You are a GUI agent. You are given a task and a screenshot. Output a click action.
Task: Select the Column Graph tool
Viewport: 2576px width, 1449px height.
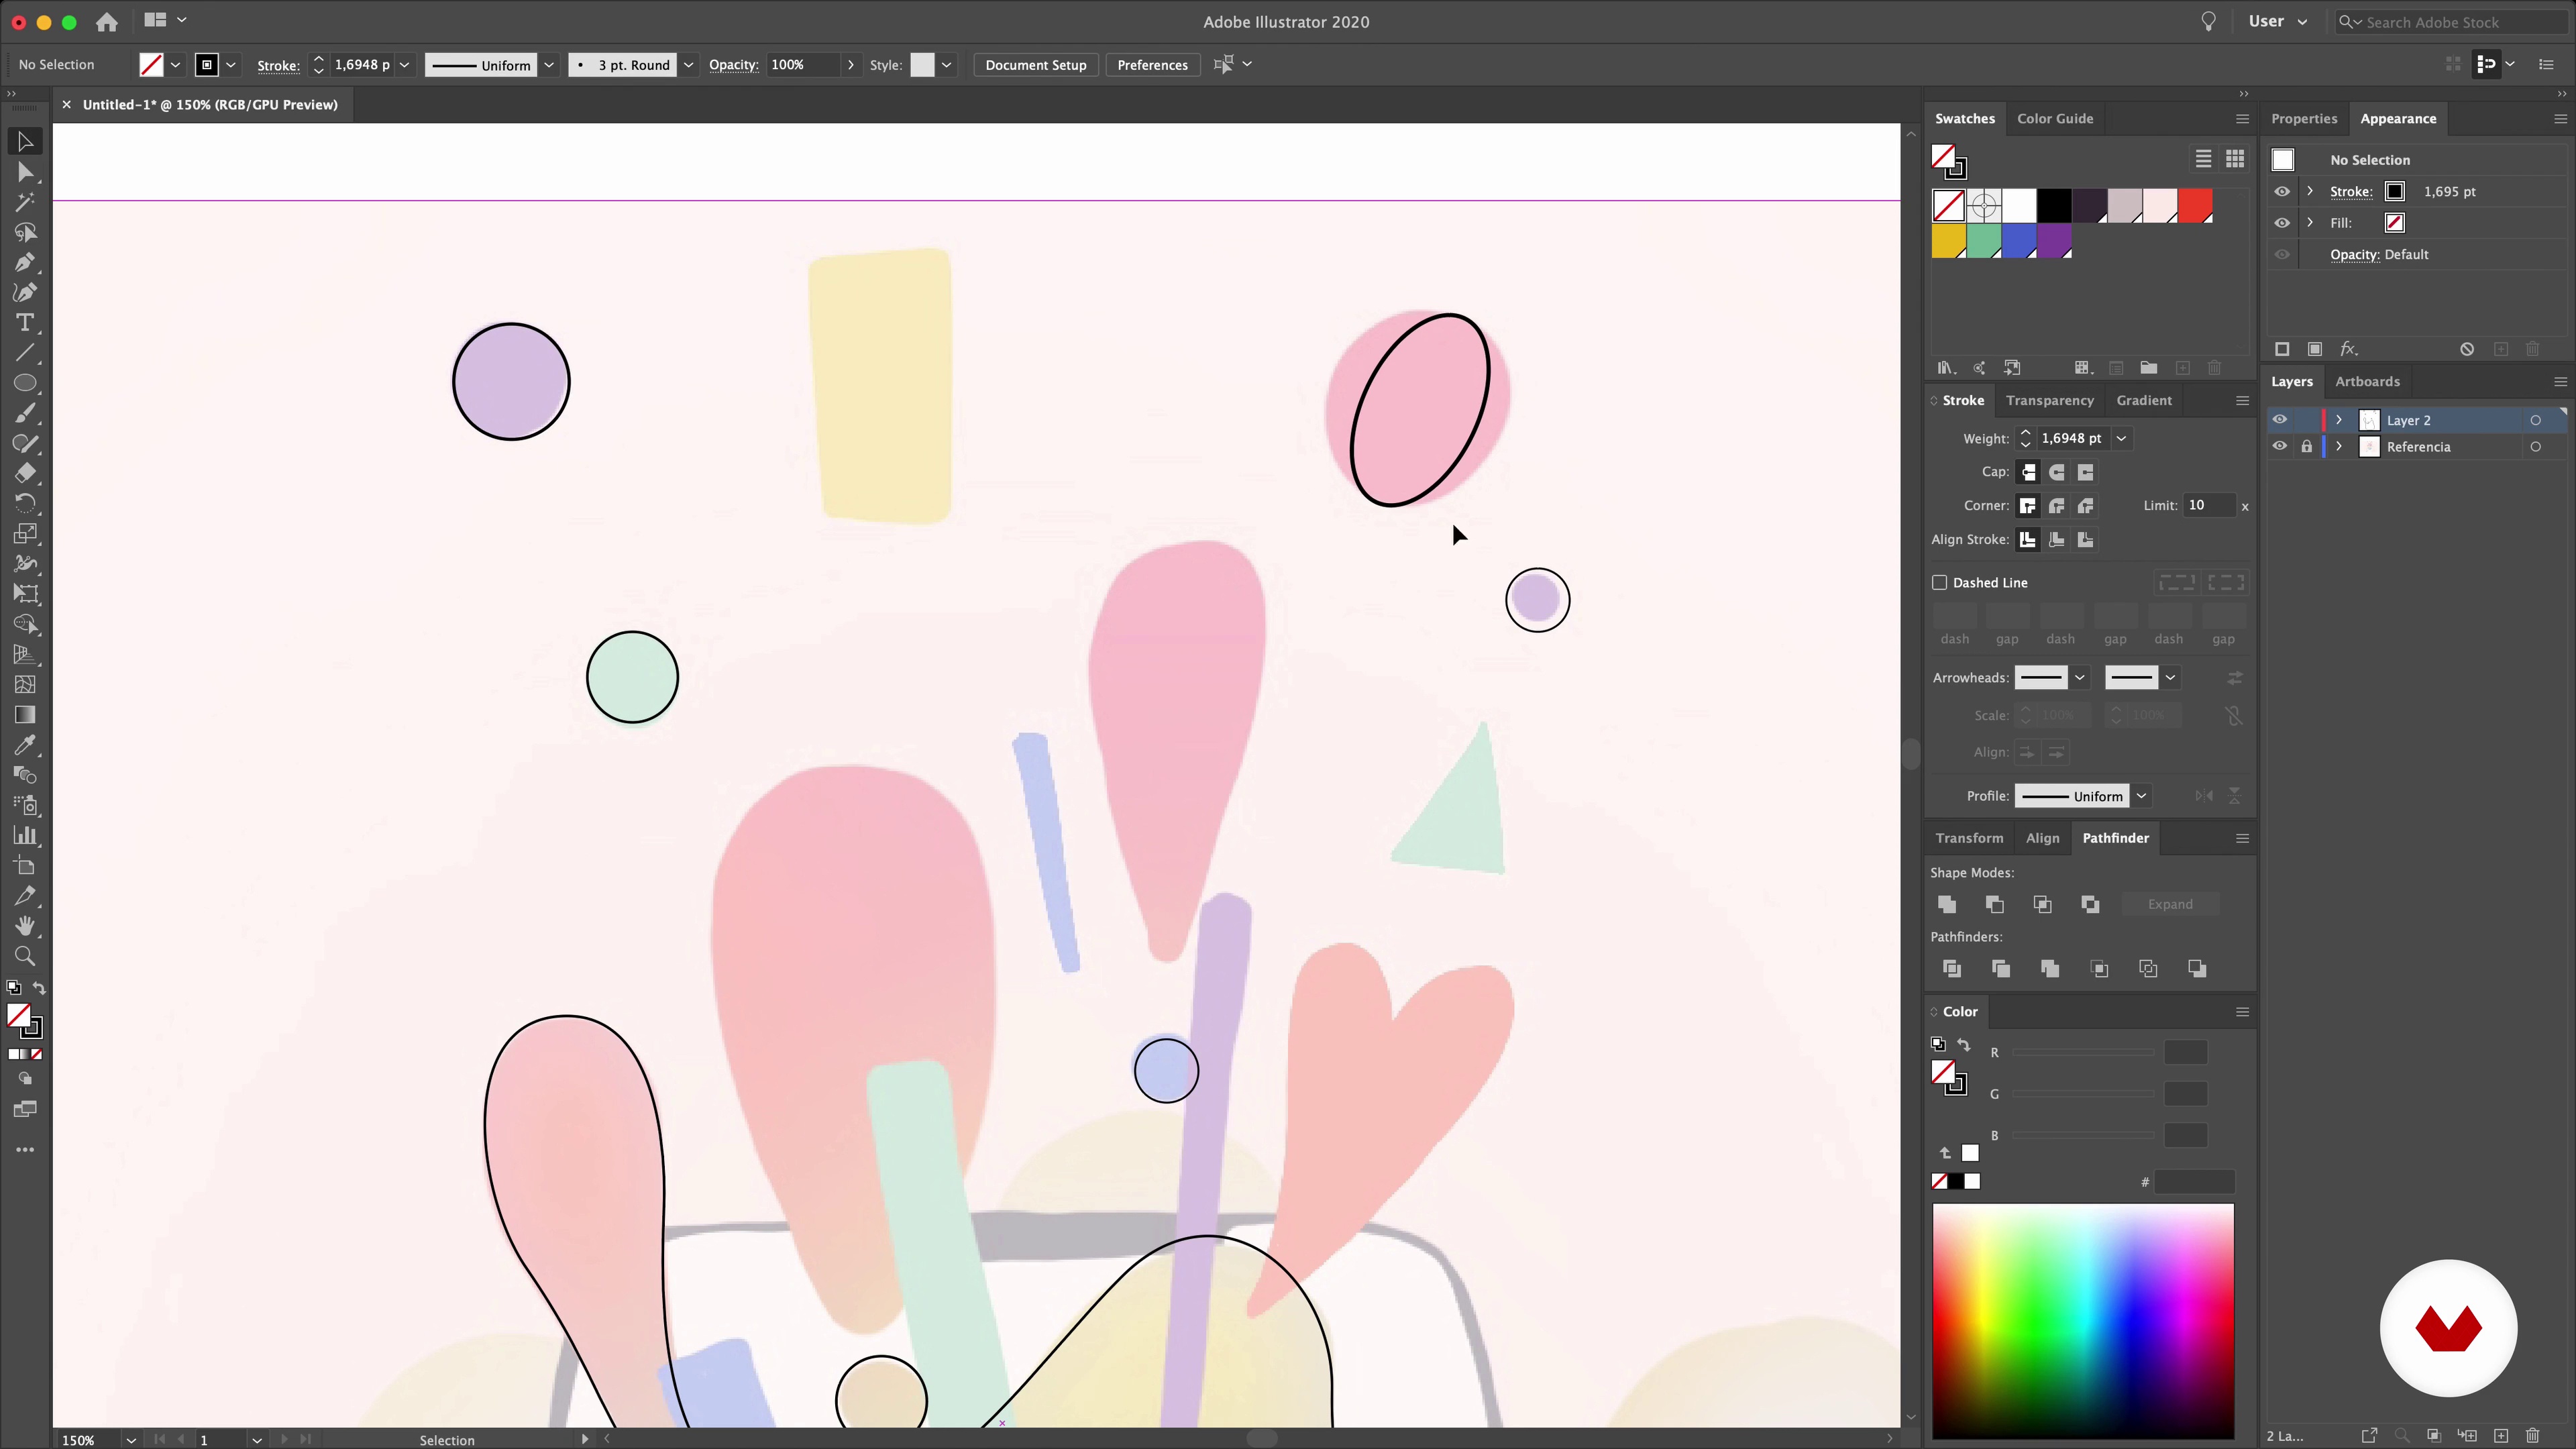pyautogui.click(x=25, y=835)
